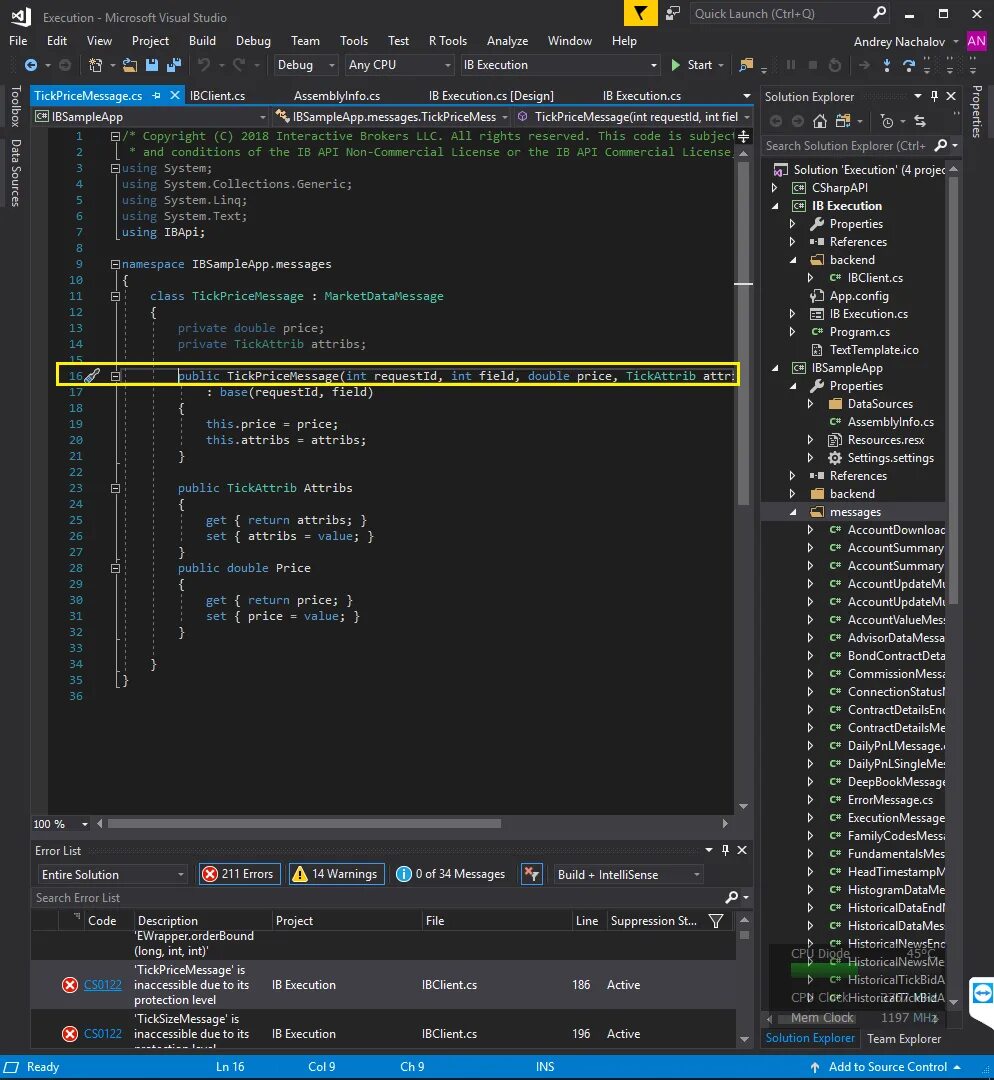Image resolution: width=994 pixels, height=1080 pixels.
Task: Click the feedback icon beside Quick Launch
Action: (x=673, y=13)
